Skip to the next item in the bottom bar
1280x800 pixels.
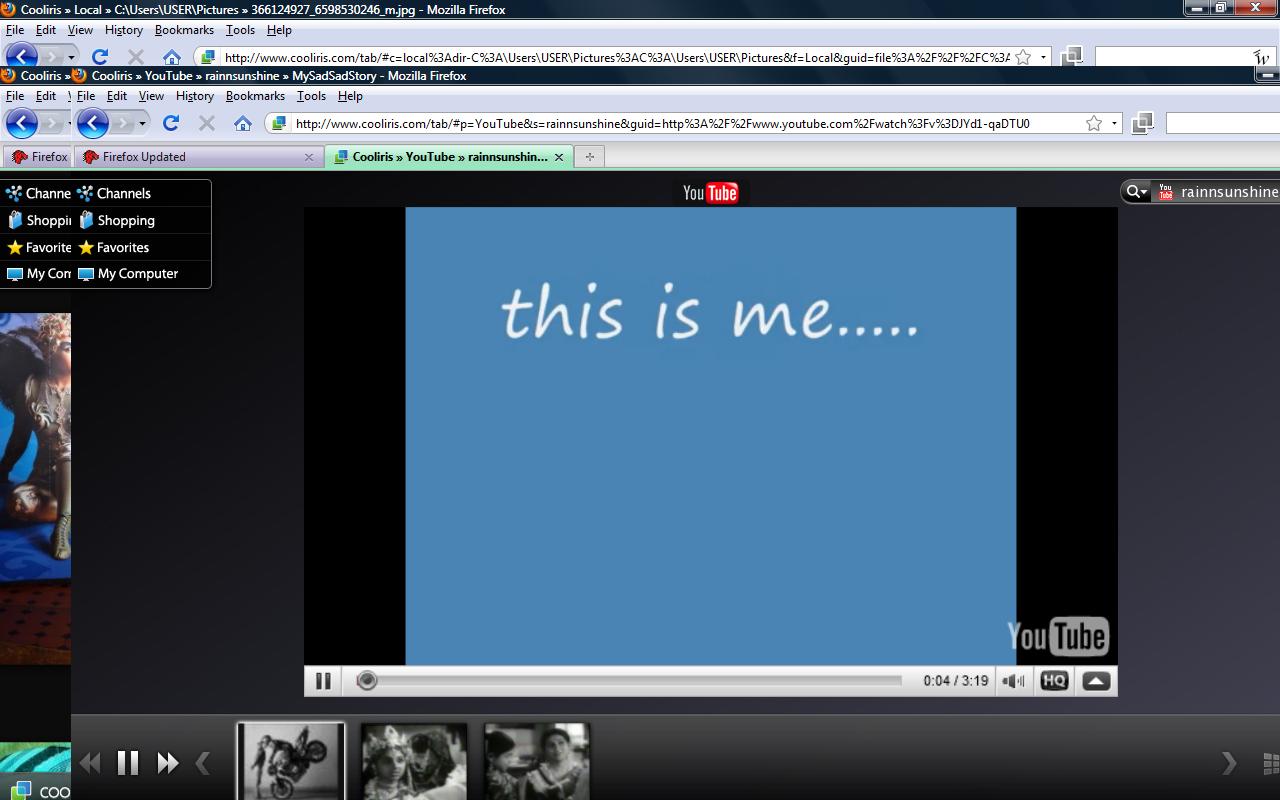coord(168,763)
